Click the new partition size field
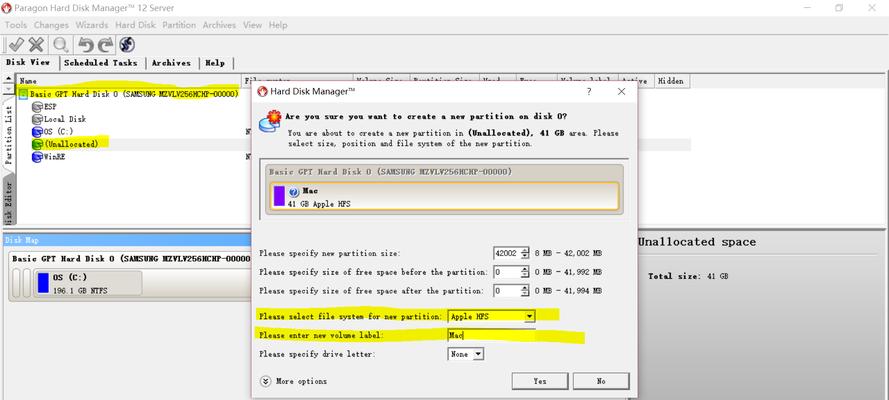Image resolution: width=889 pixels, height=400 pixels. (507, 253)
